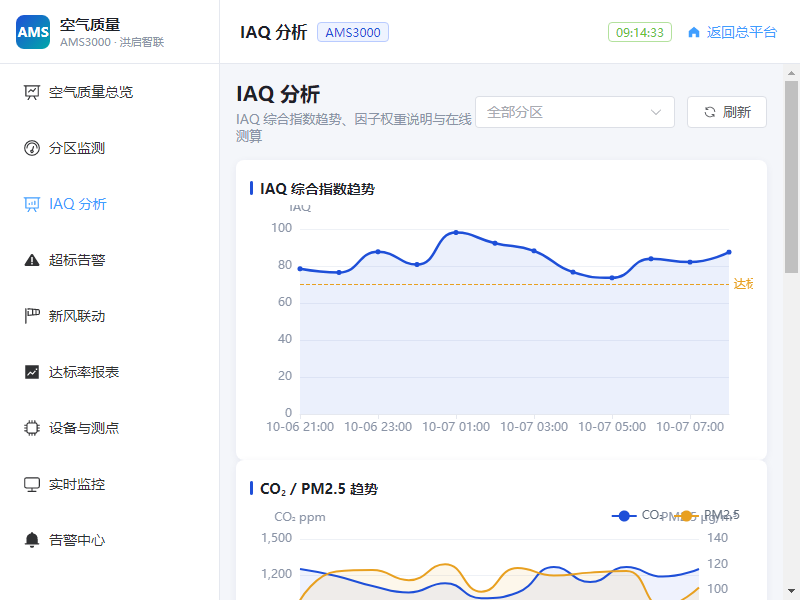Click the 空气质量总览 sidebar icon
Viewport: 800px width, 600px height.
point(32,92)
